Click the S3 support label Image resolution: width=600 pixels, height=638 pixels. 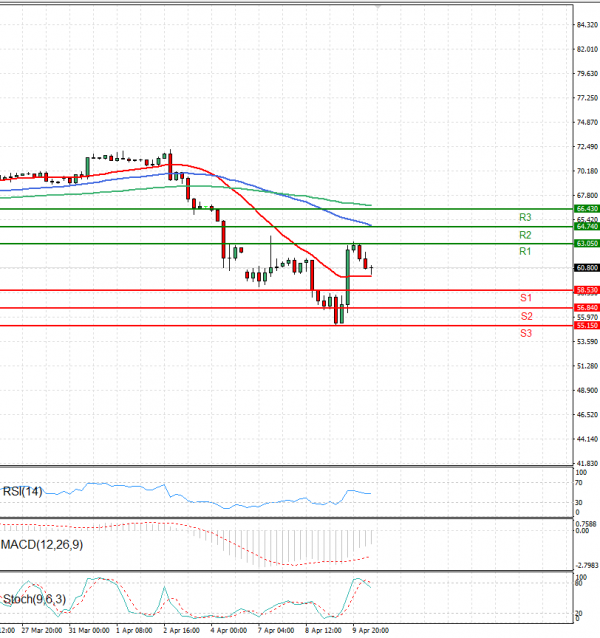coord(526,333)
